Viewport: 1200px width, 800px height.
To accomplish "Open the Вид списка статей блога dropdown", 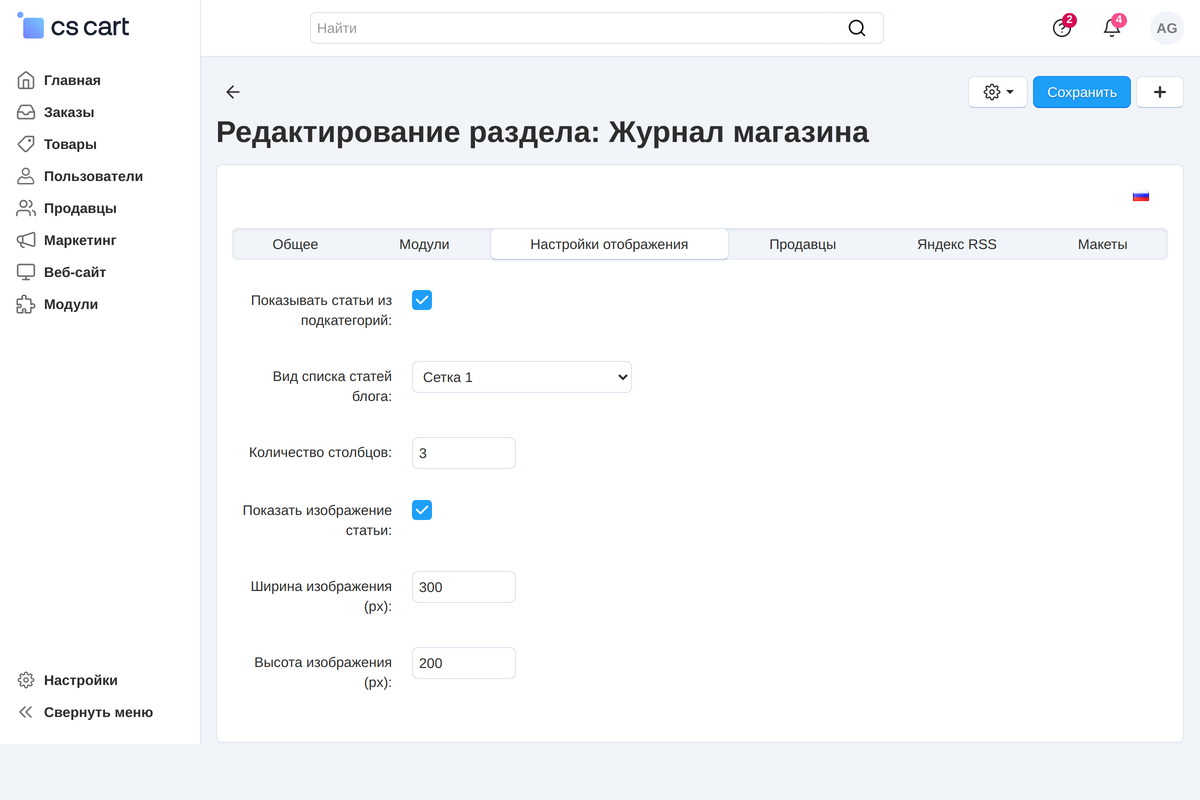I will [522, 377].
